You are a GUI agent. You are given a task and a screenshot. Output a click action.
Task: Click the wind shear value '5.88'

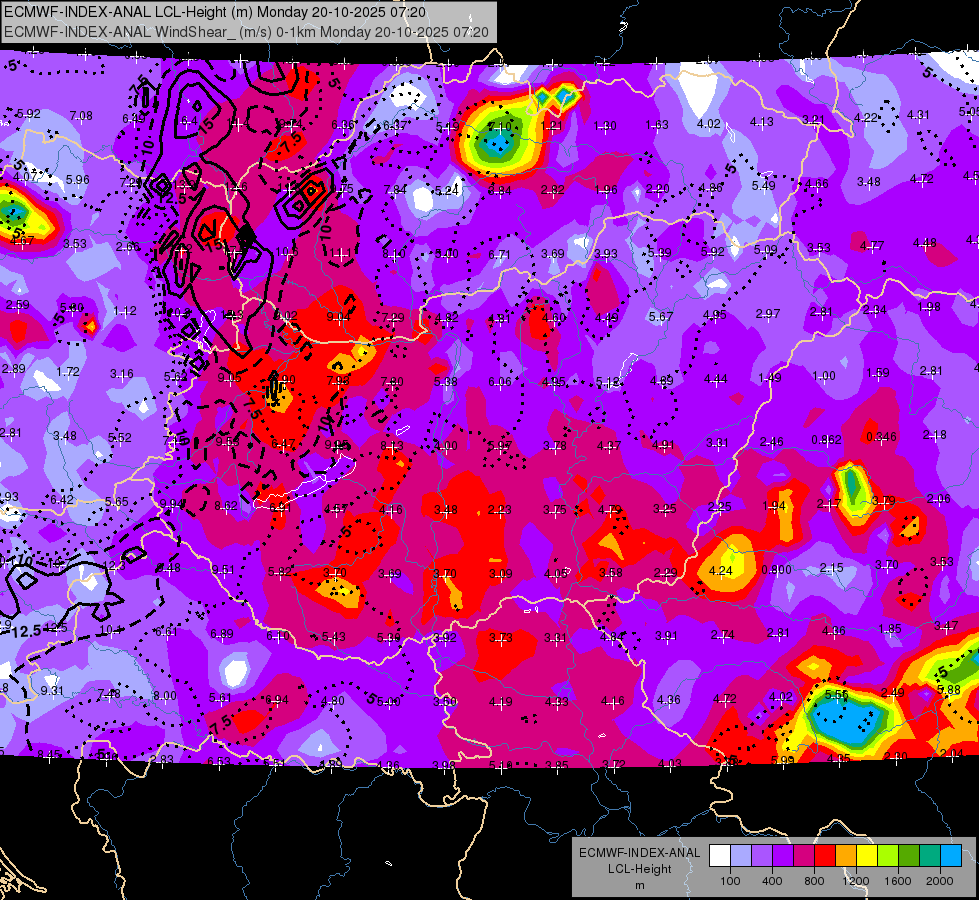[x=948, y=690]
